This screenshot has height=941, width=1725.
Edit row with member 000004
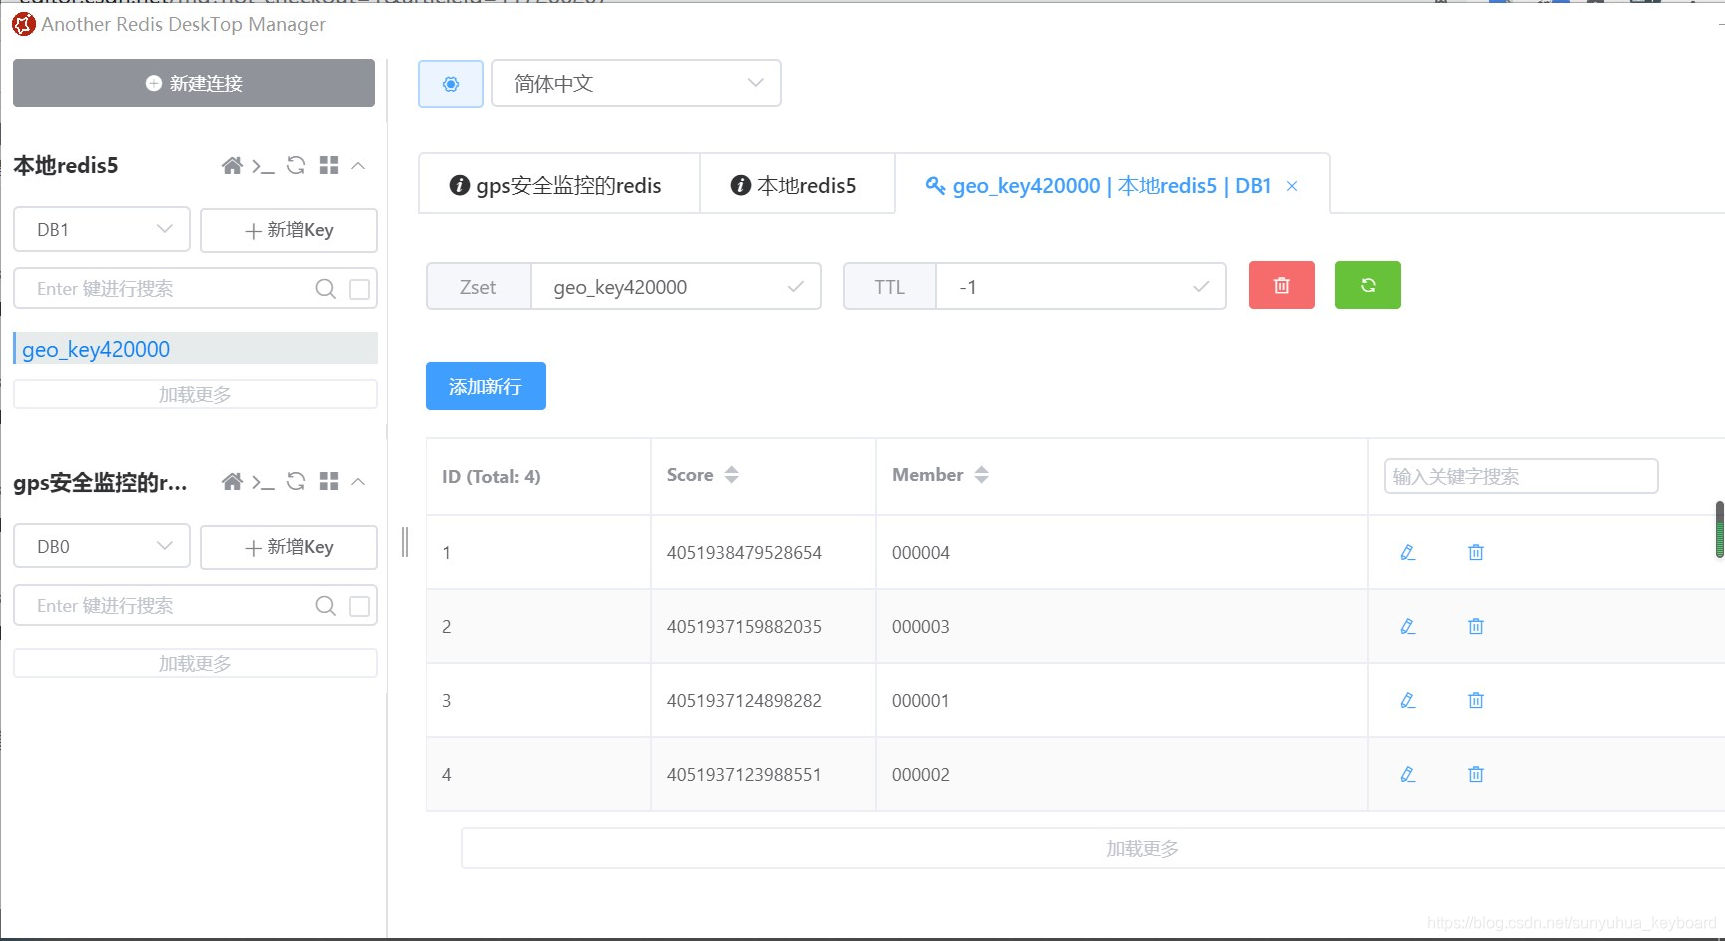1408,552
